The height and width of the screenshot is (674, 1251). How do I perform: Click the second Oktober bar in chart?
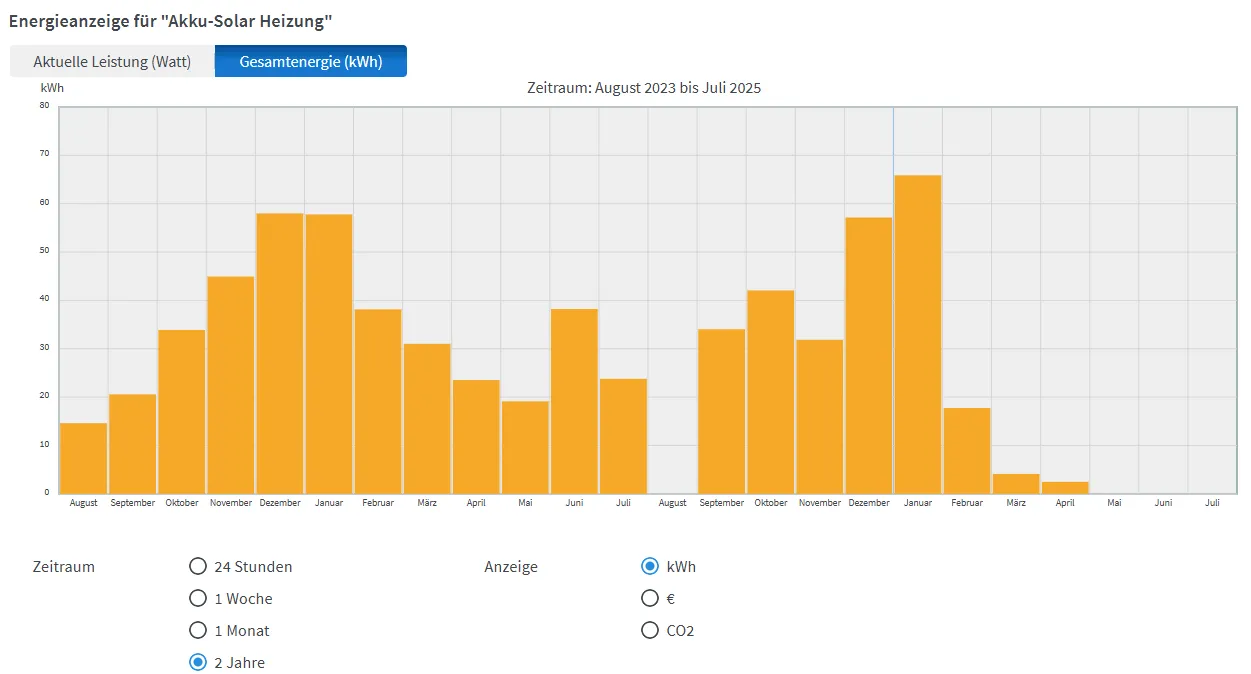click(770, 392)
